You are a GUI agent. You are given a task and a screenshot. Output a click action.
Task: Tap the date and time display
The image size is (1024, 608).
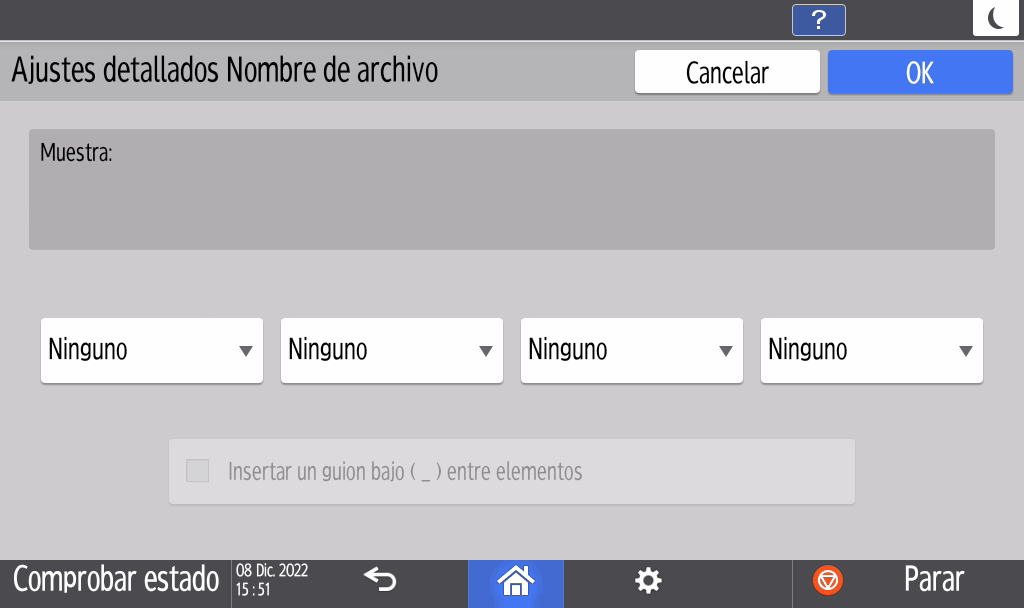(272, 580)
